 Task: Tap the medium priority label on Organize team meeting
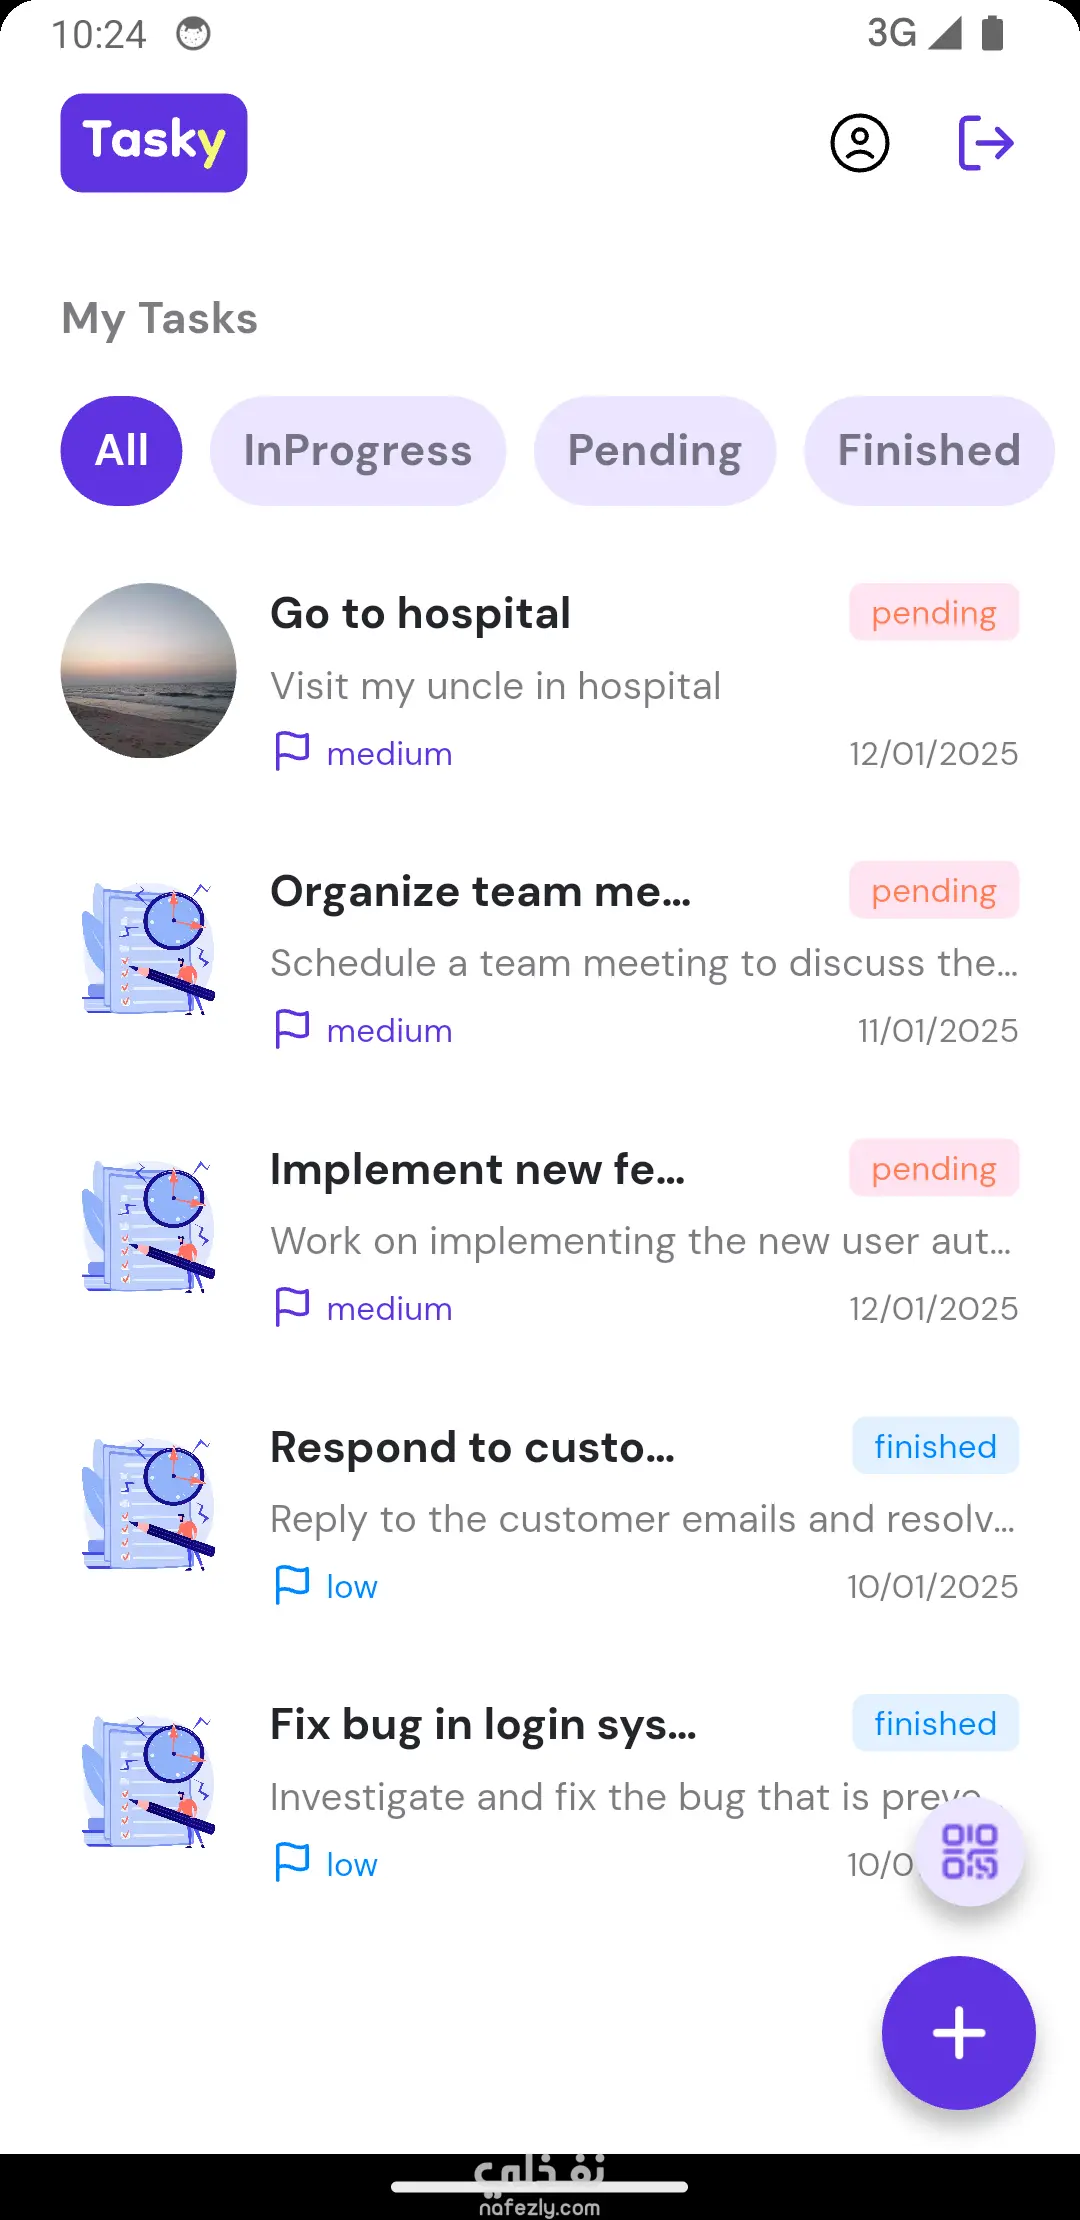tap(389, 1031)
